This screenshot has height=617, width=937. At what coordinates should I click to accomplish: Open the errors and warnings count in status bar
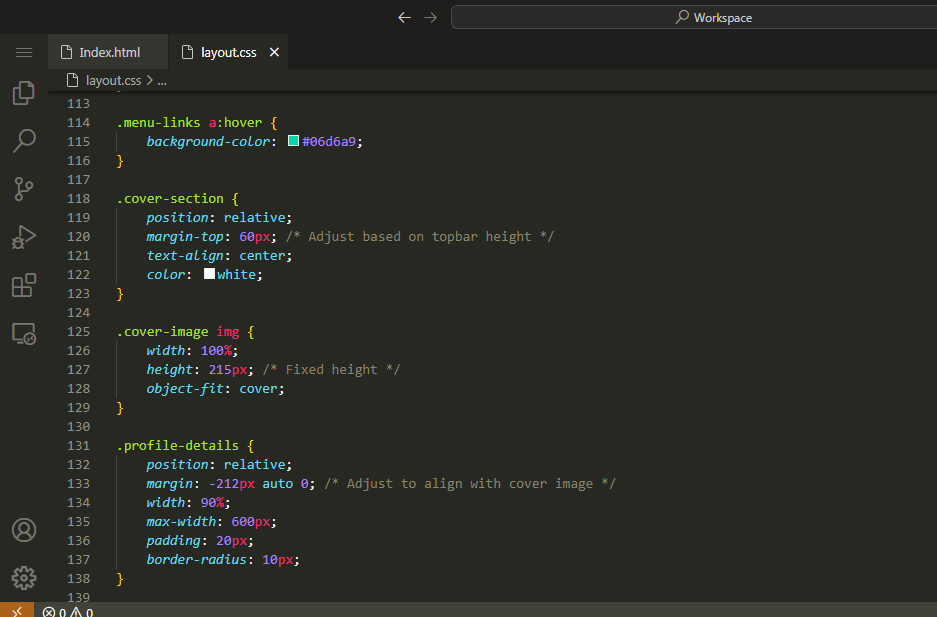[68, 612]
